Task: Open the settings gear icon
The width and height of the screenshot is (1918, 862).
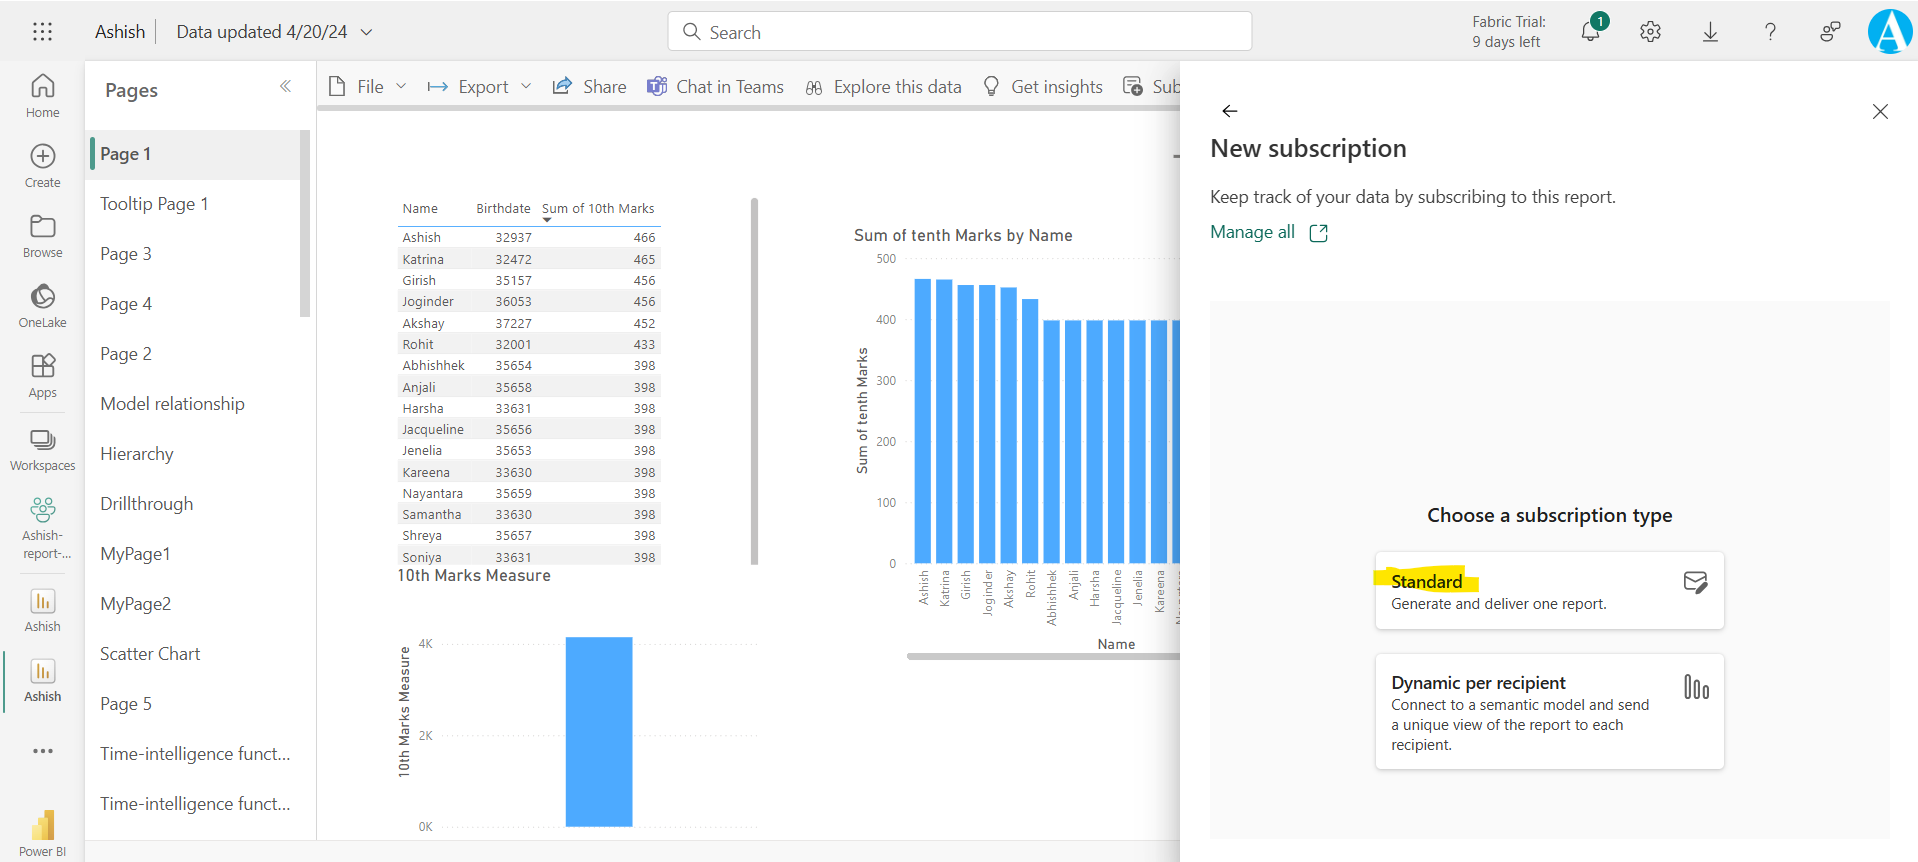Action: [x=1650, y=32]
